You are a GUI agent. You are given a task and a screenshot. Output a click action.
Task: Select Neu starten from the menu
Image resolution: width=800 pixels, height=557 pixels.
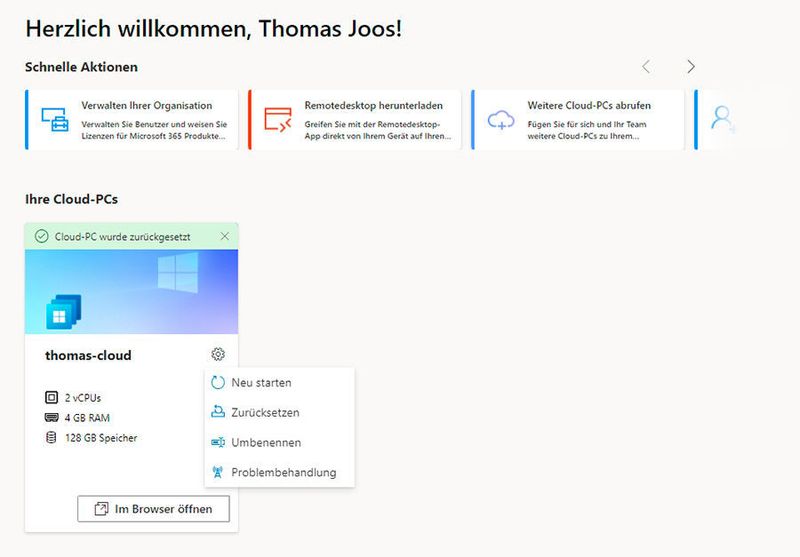click(x=279, y=383)
